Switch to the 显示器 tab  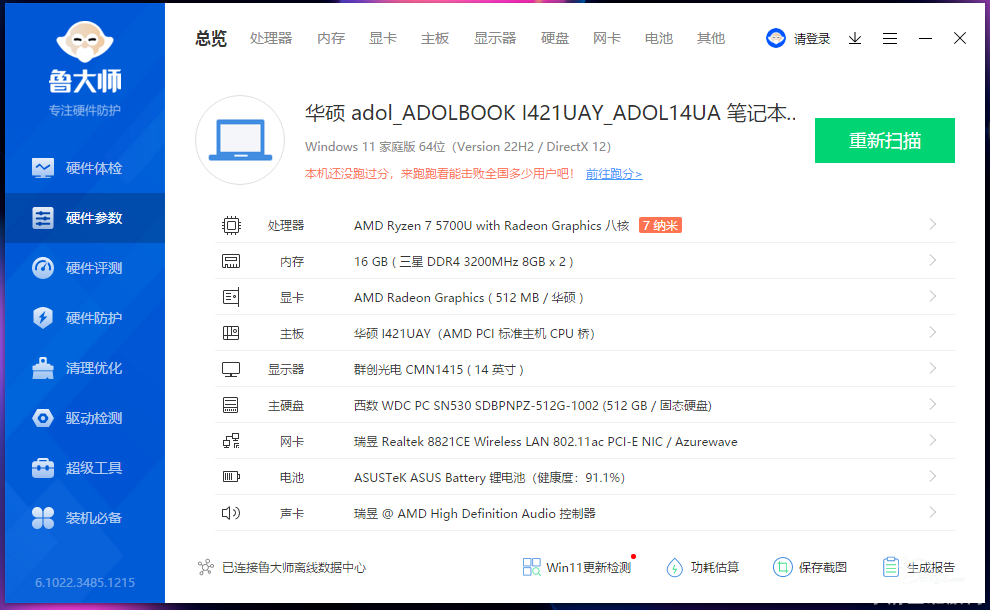point(495,39)
